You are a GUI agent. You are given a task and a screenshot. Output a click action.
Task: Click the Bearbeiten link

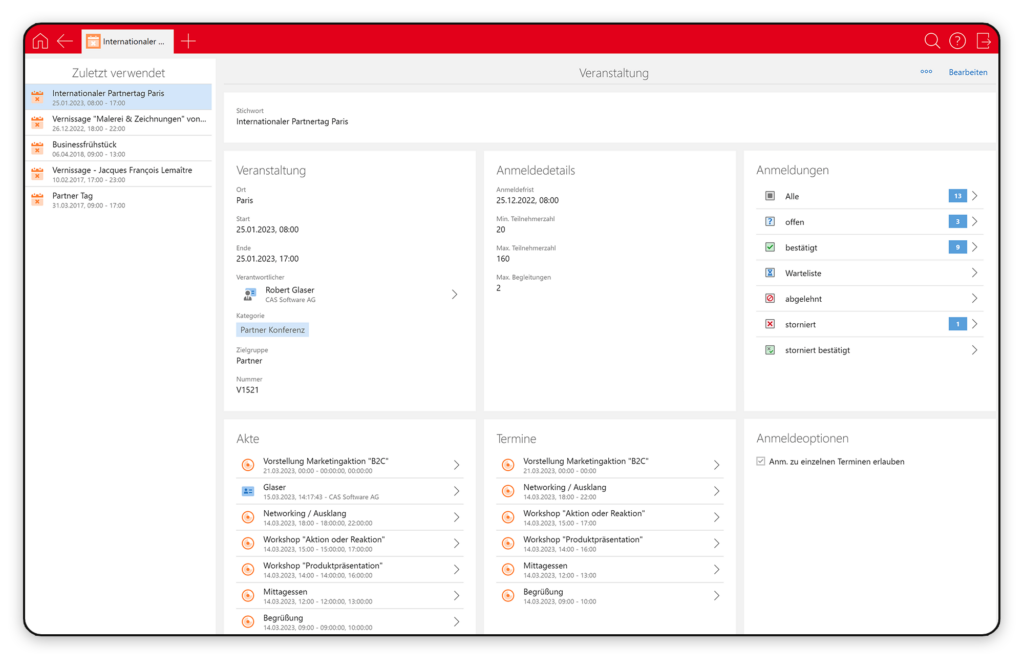pyautogui.click(x=967, y=72)
